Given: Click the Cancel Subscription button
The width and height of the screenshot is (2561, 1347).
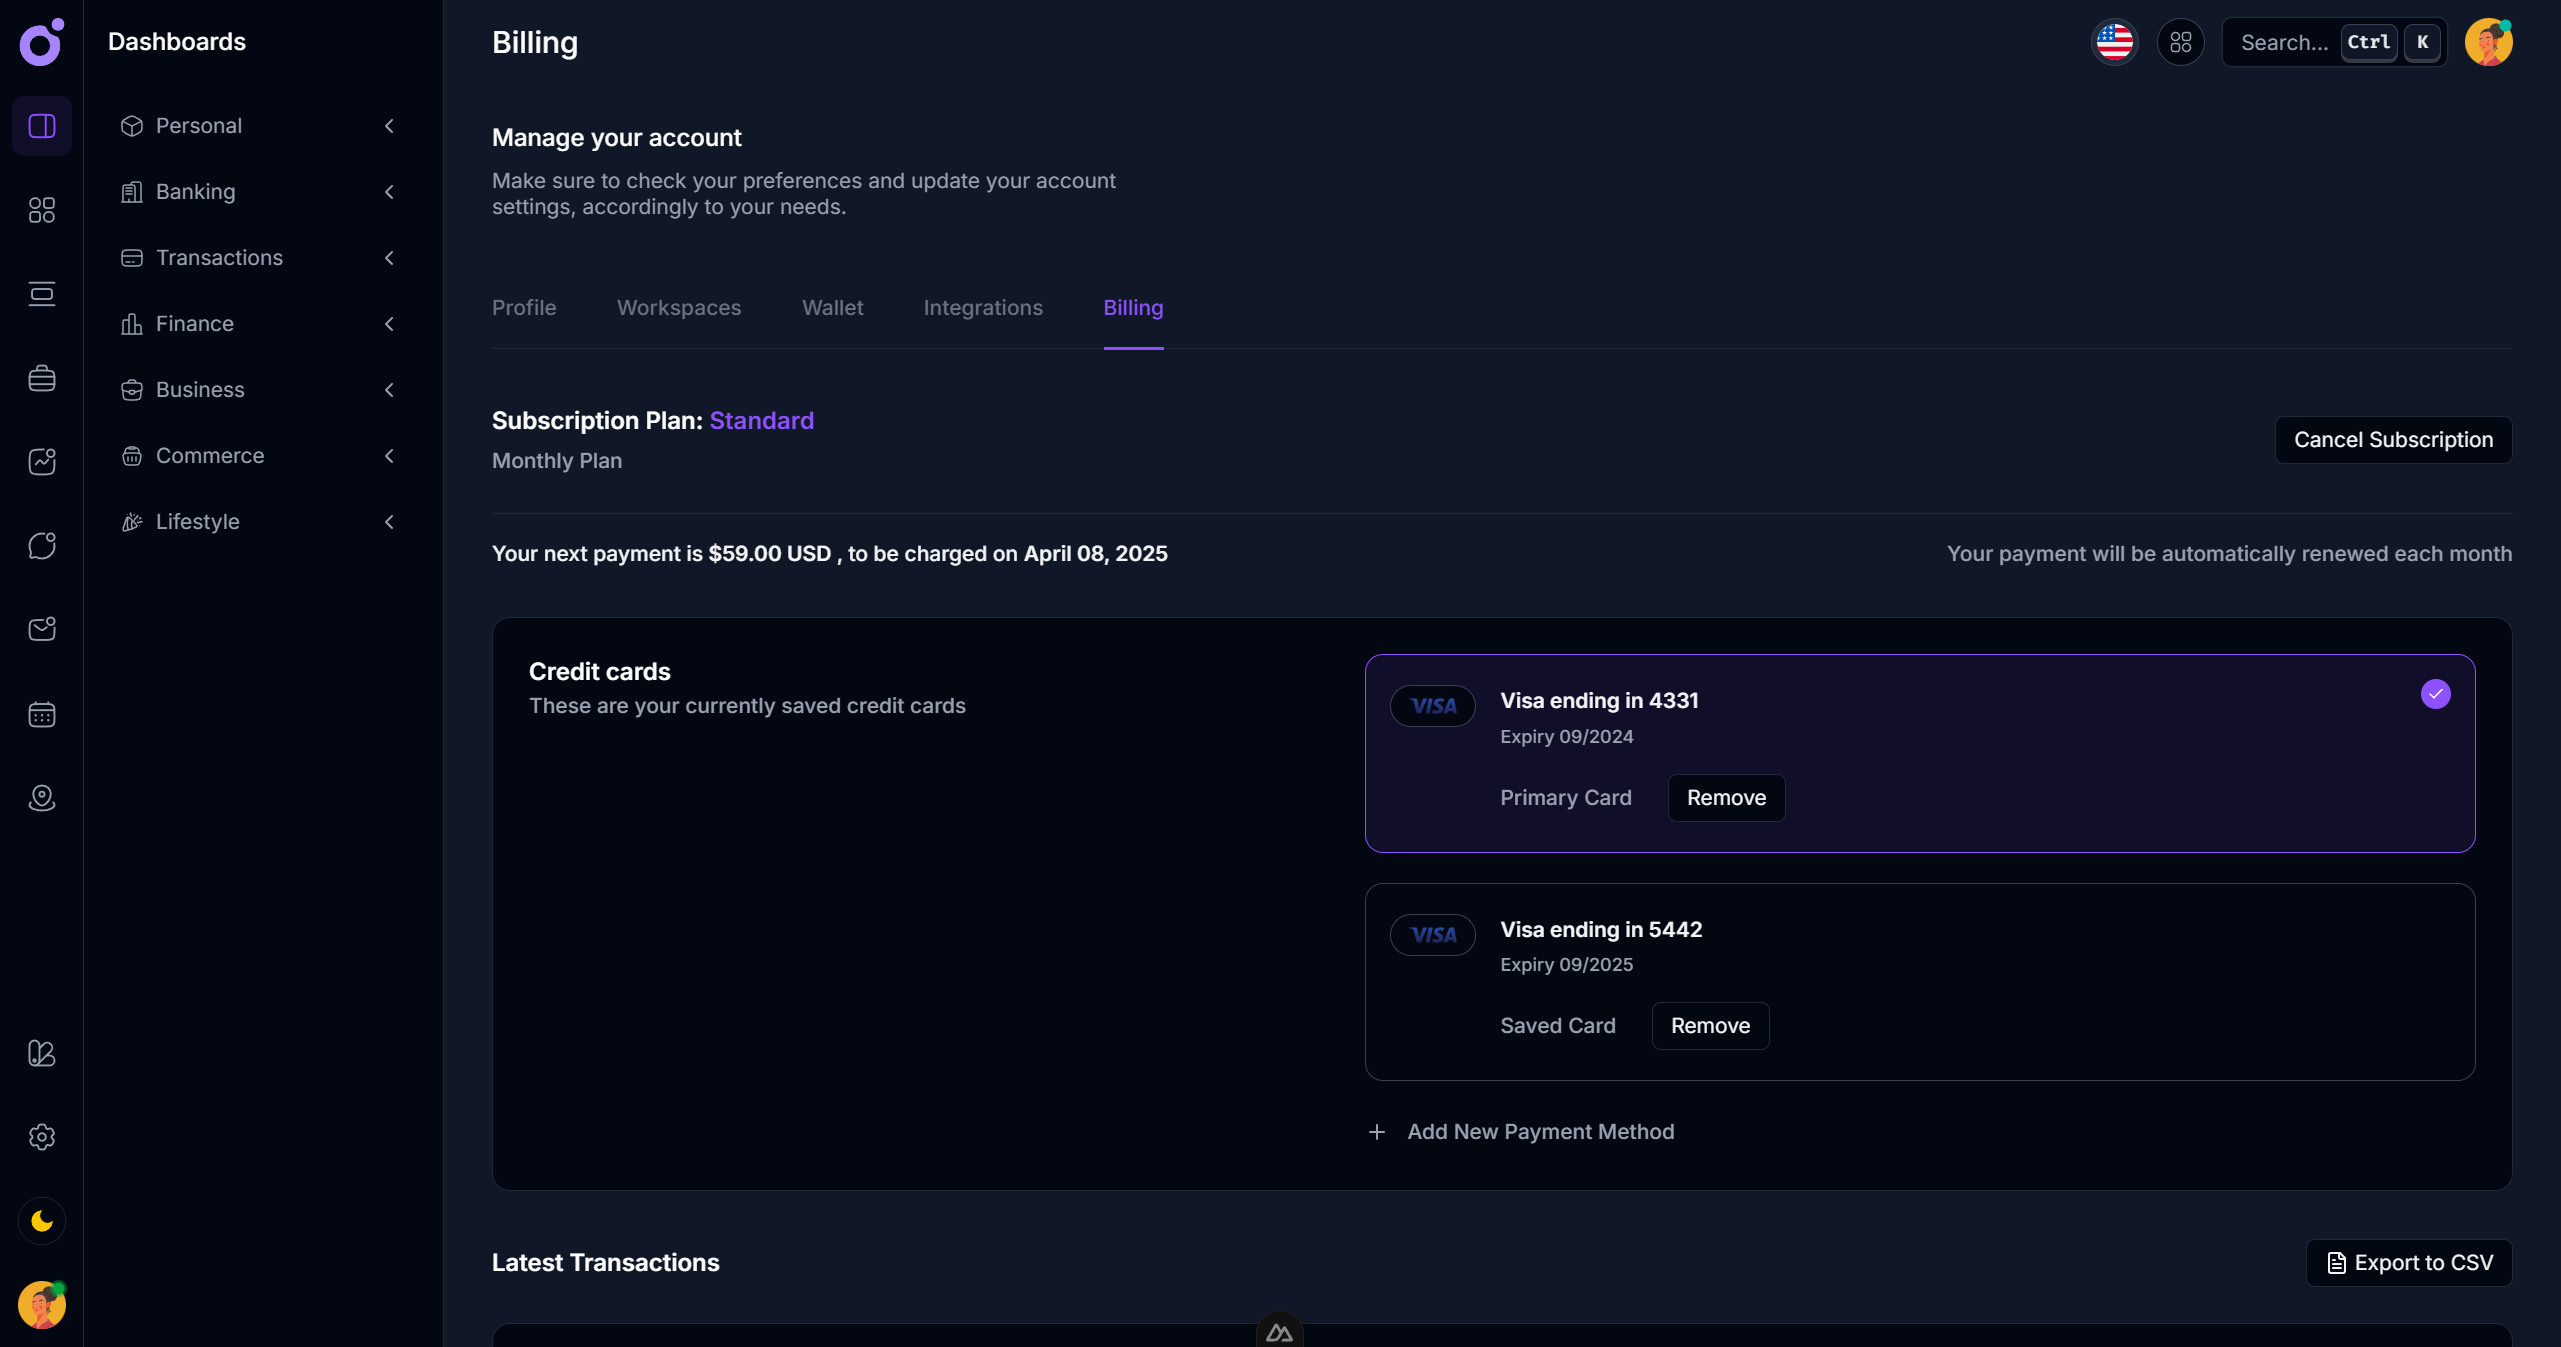Looking at the screenshot, I should pyautogui.click(x=2394, y=440).
